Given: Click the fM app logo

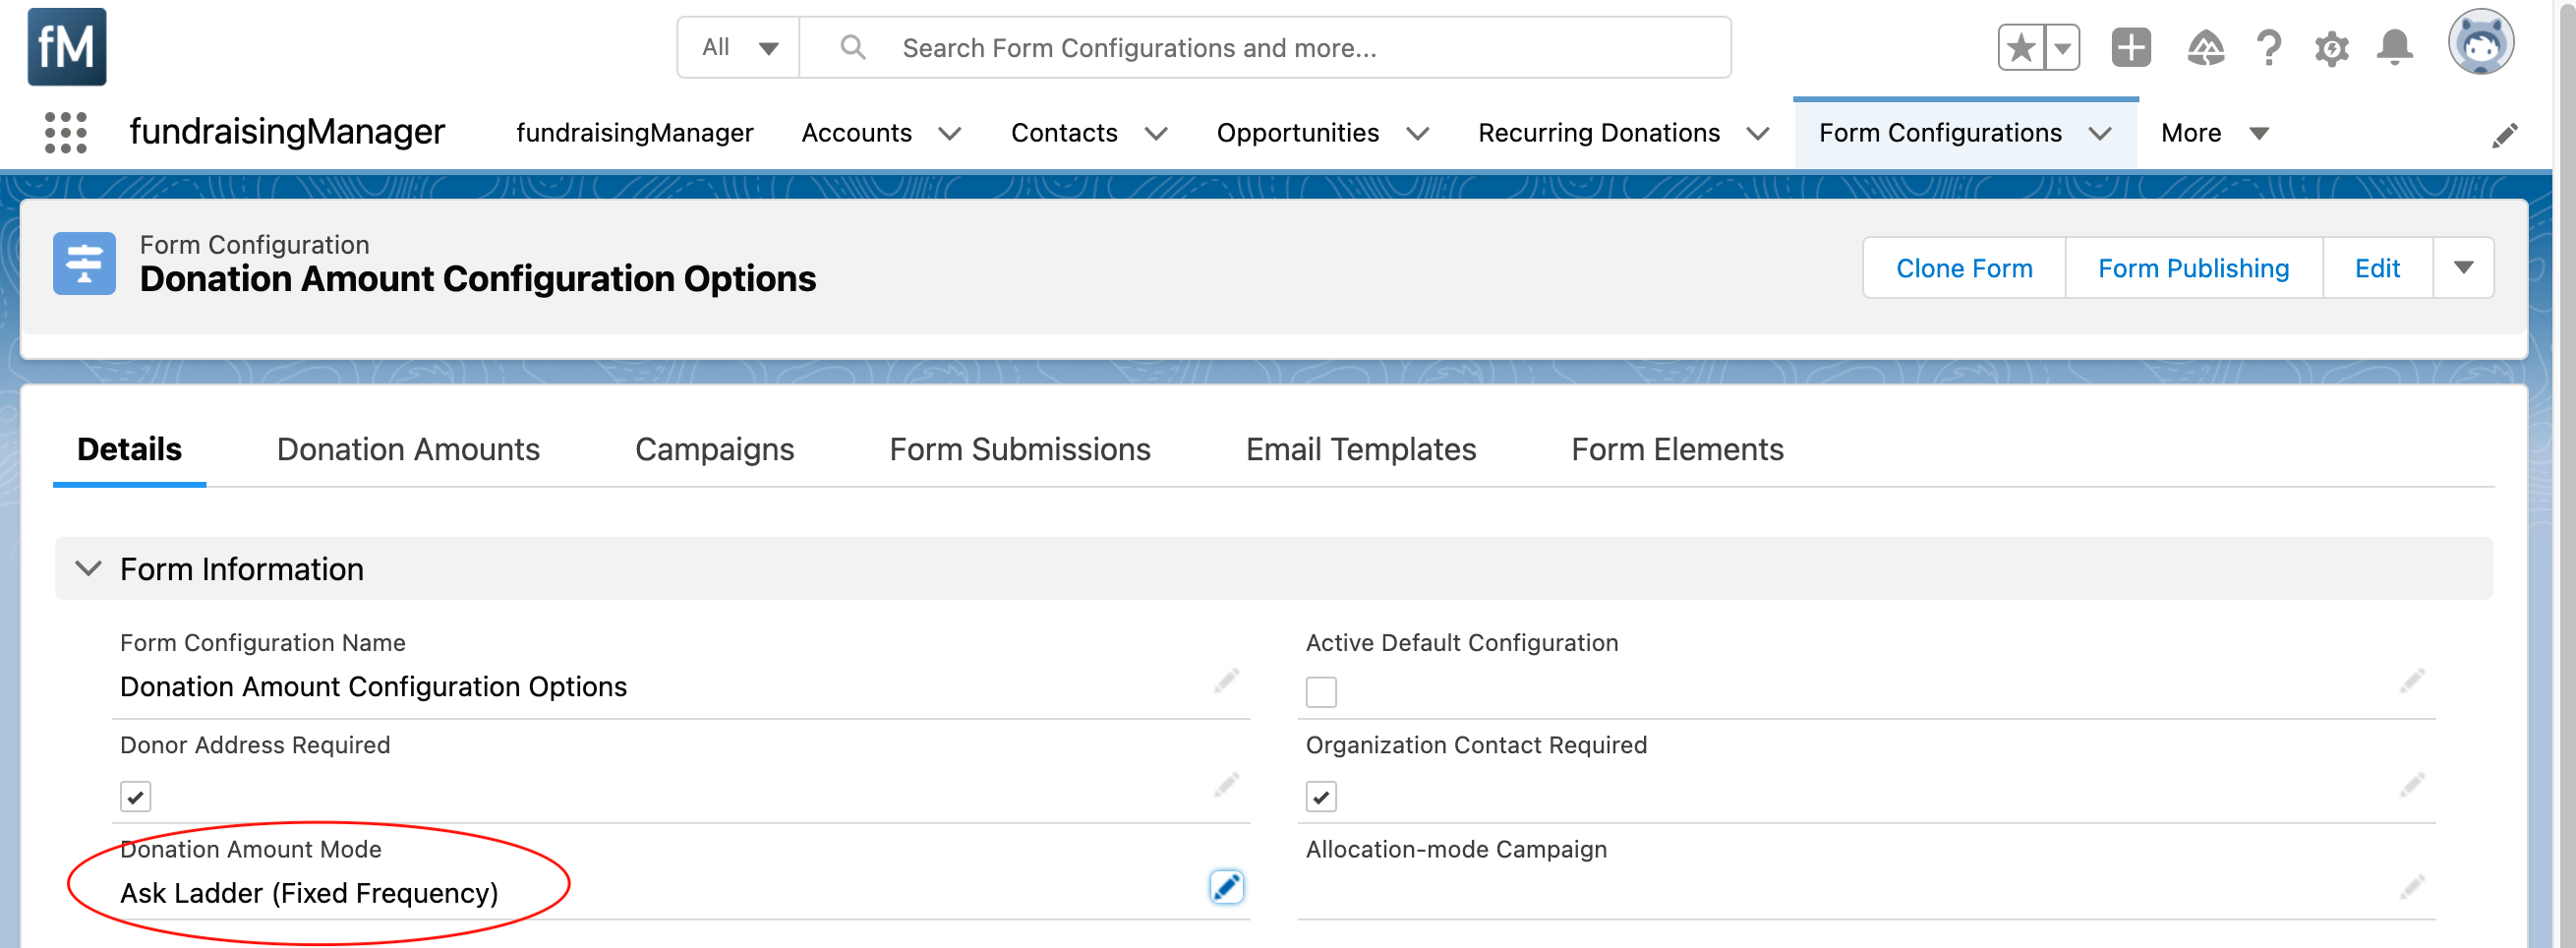Looking at the screenshot, I should tap(67, 47).
